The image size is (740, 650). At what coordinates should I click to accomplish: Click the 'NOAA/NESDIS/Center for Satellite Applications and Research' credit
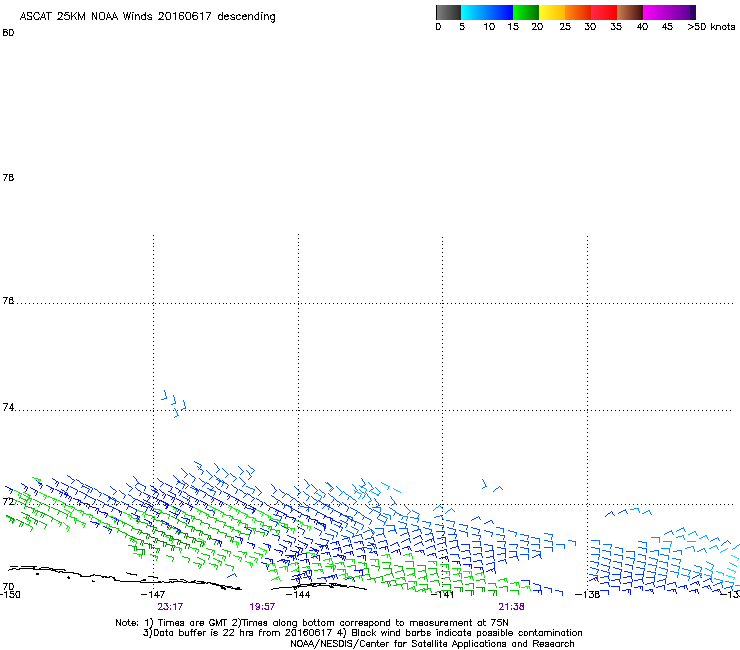click(432, 644)
